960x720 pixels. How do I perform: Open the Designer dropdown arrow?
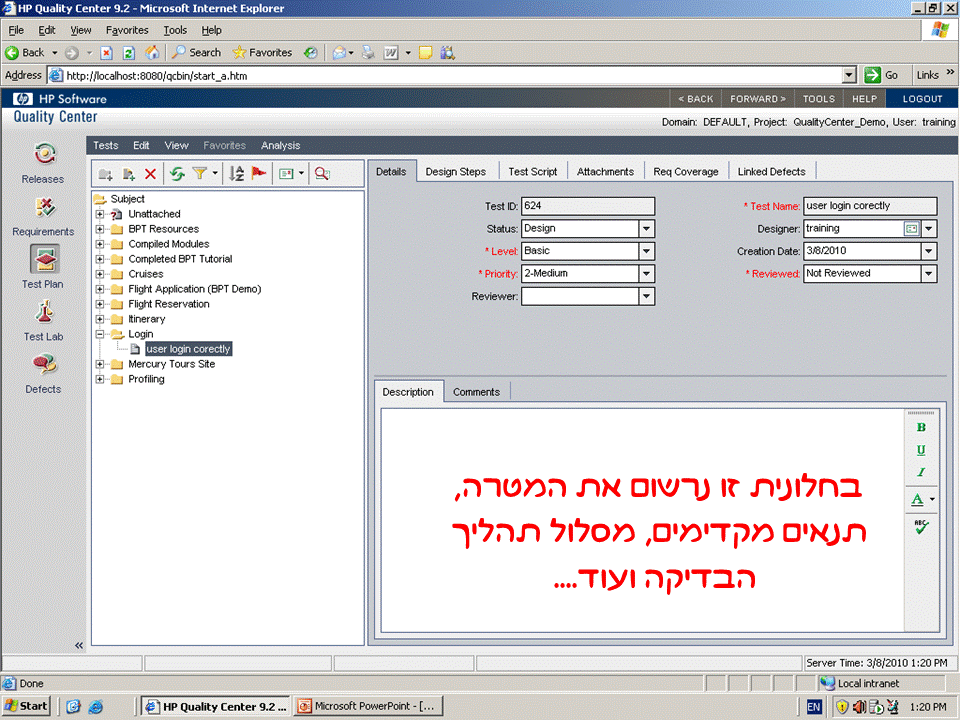[929, 229]
